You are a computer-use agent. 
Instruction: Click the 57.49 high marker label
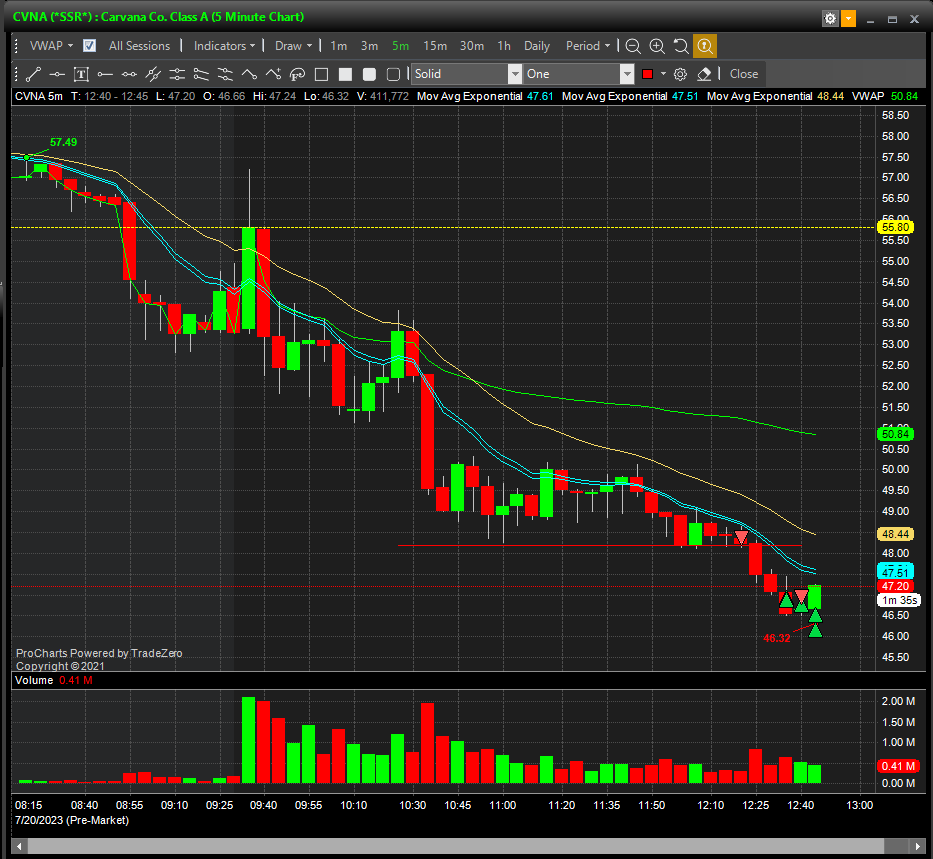pos(64,142)
